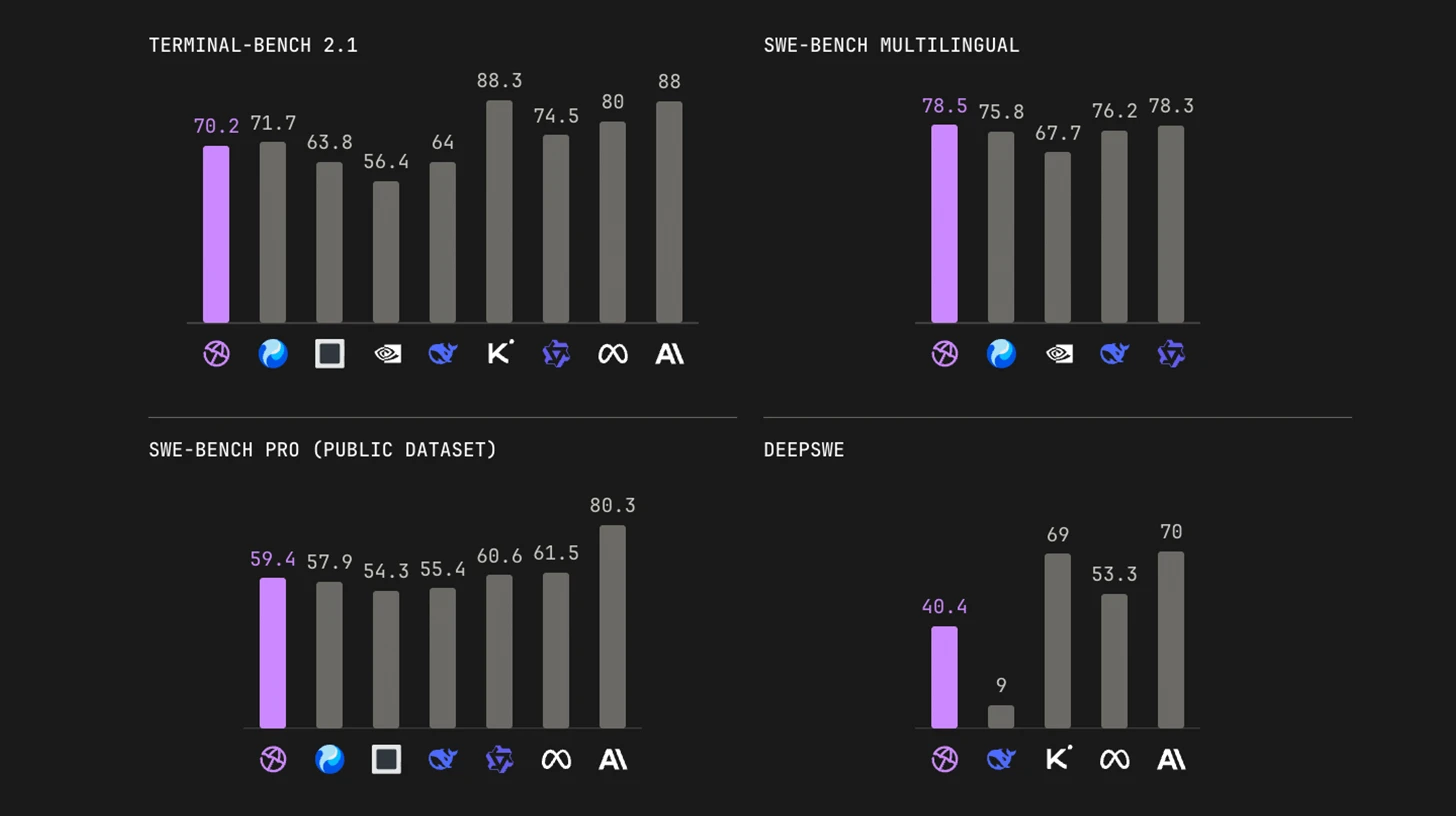
Task: Click the TERMINAL-BENCH 2.1 heading
Action: (253, 45)
